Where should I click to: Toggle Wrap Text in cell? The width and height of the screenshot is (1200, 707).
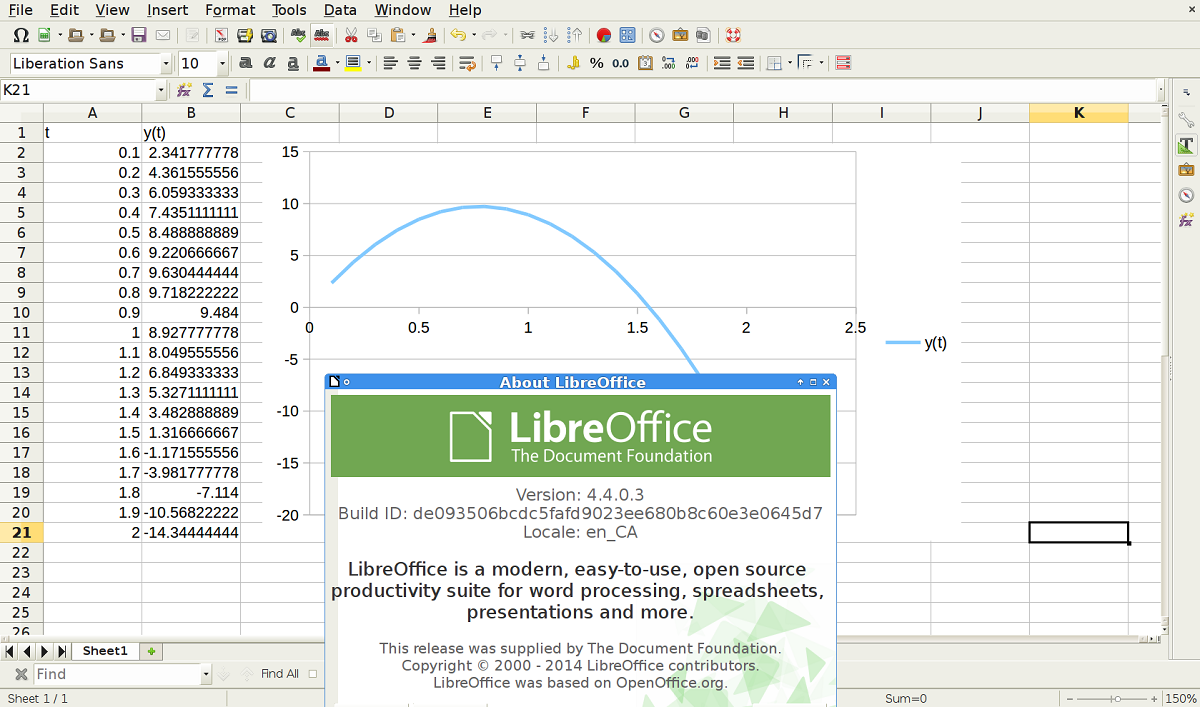click(467, 63)
